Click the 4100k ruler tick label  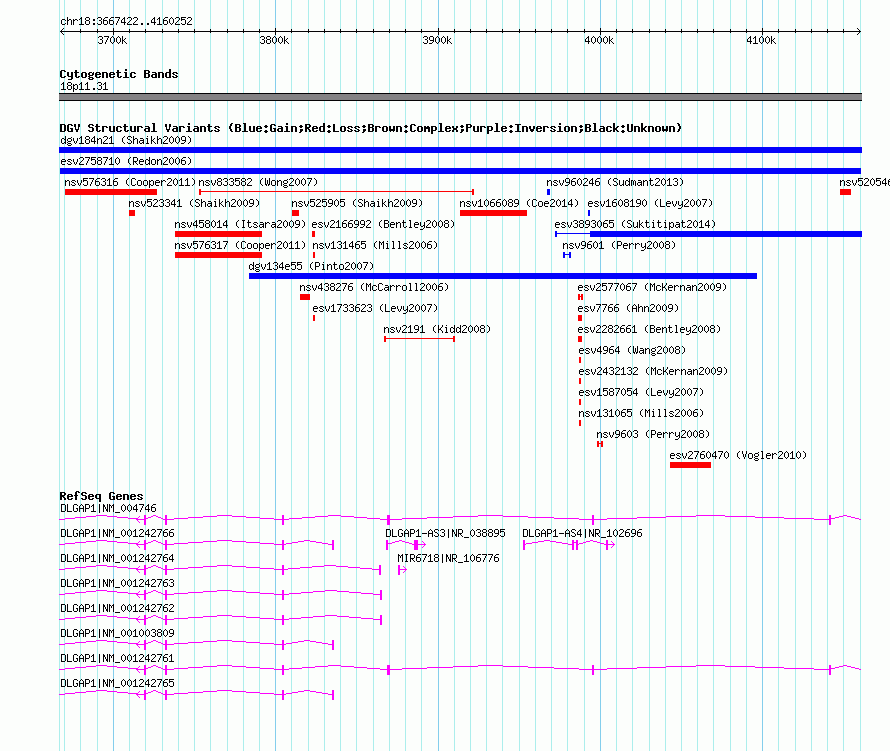(761, 40)
